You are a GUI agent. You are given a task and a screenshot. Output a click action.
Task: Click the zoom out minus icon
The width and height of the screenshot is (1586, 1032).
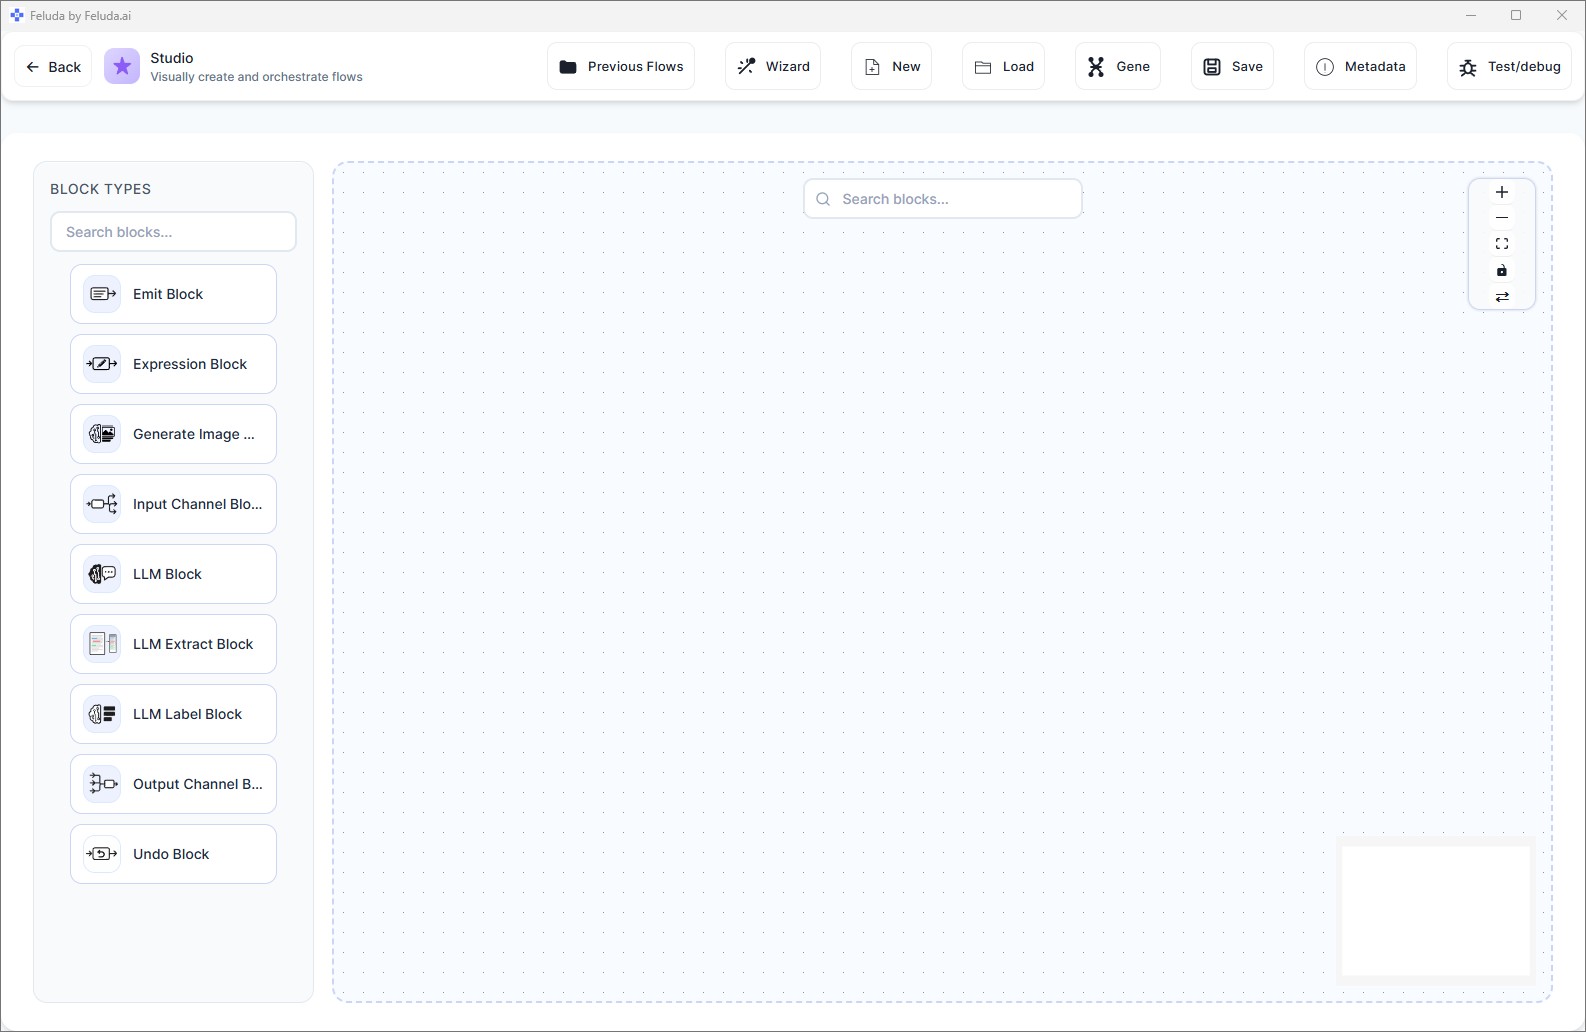tap(1501, 218)
